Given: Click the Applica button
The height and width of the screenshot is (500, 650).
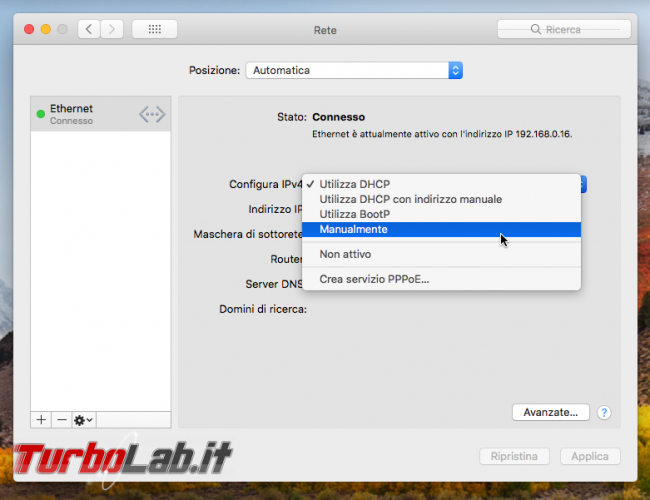Looking at the screenshot, I should pos(590,456).
